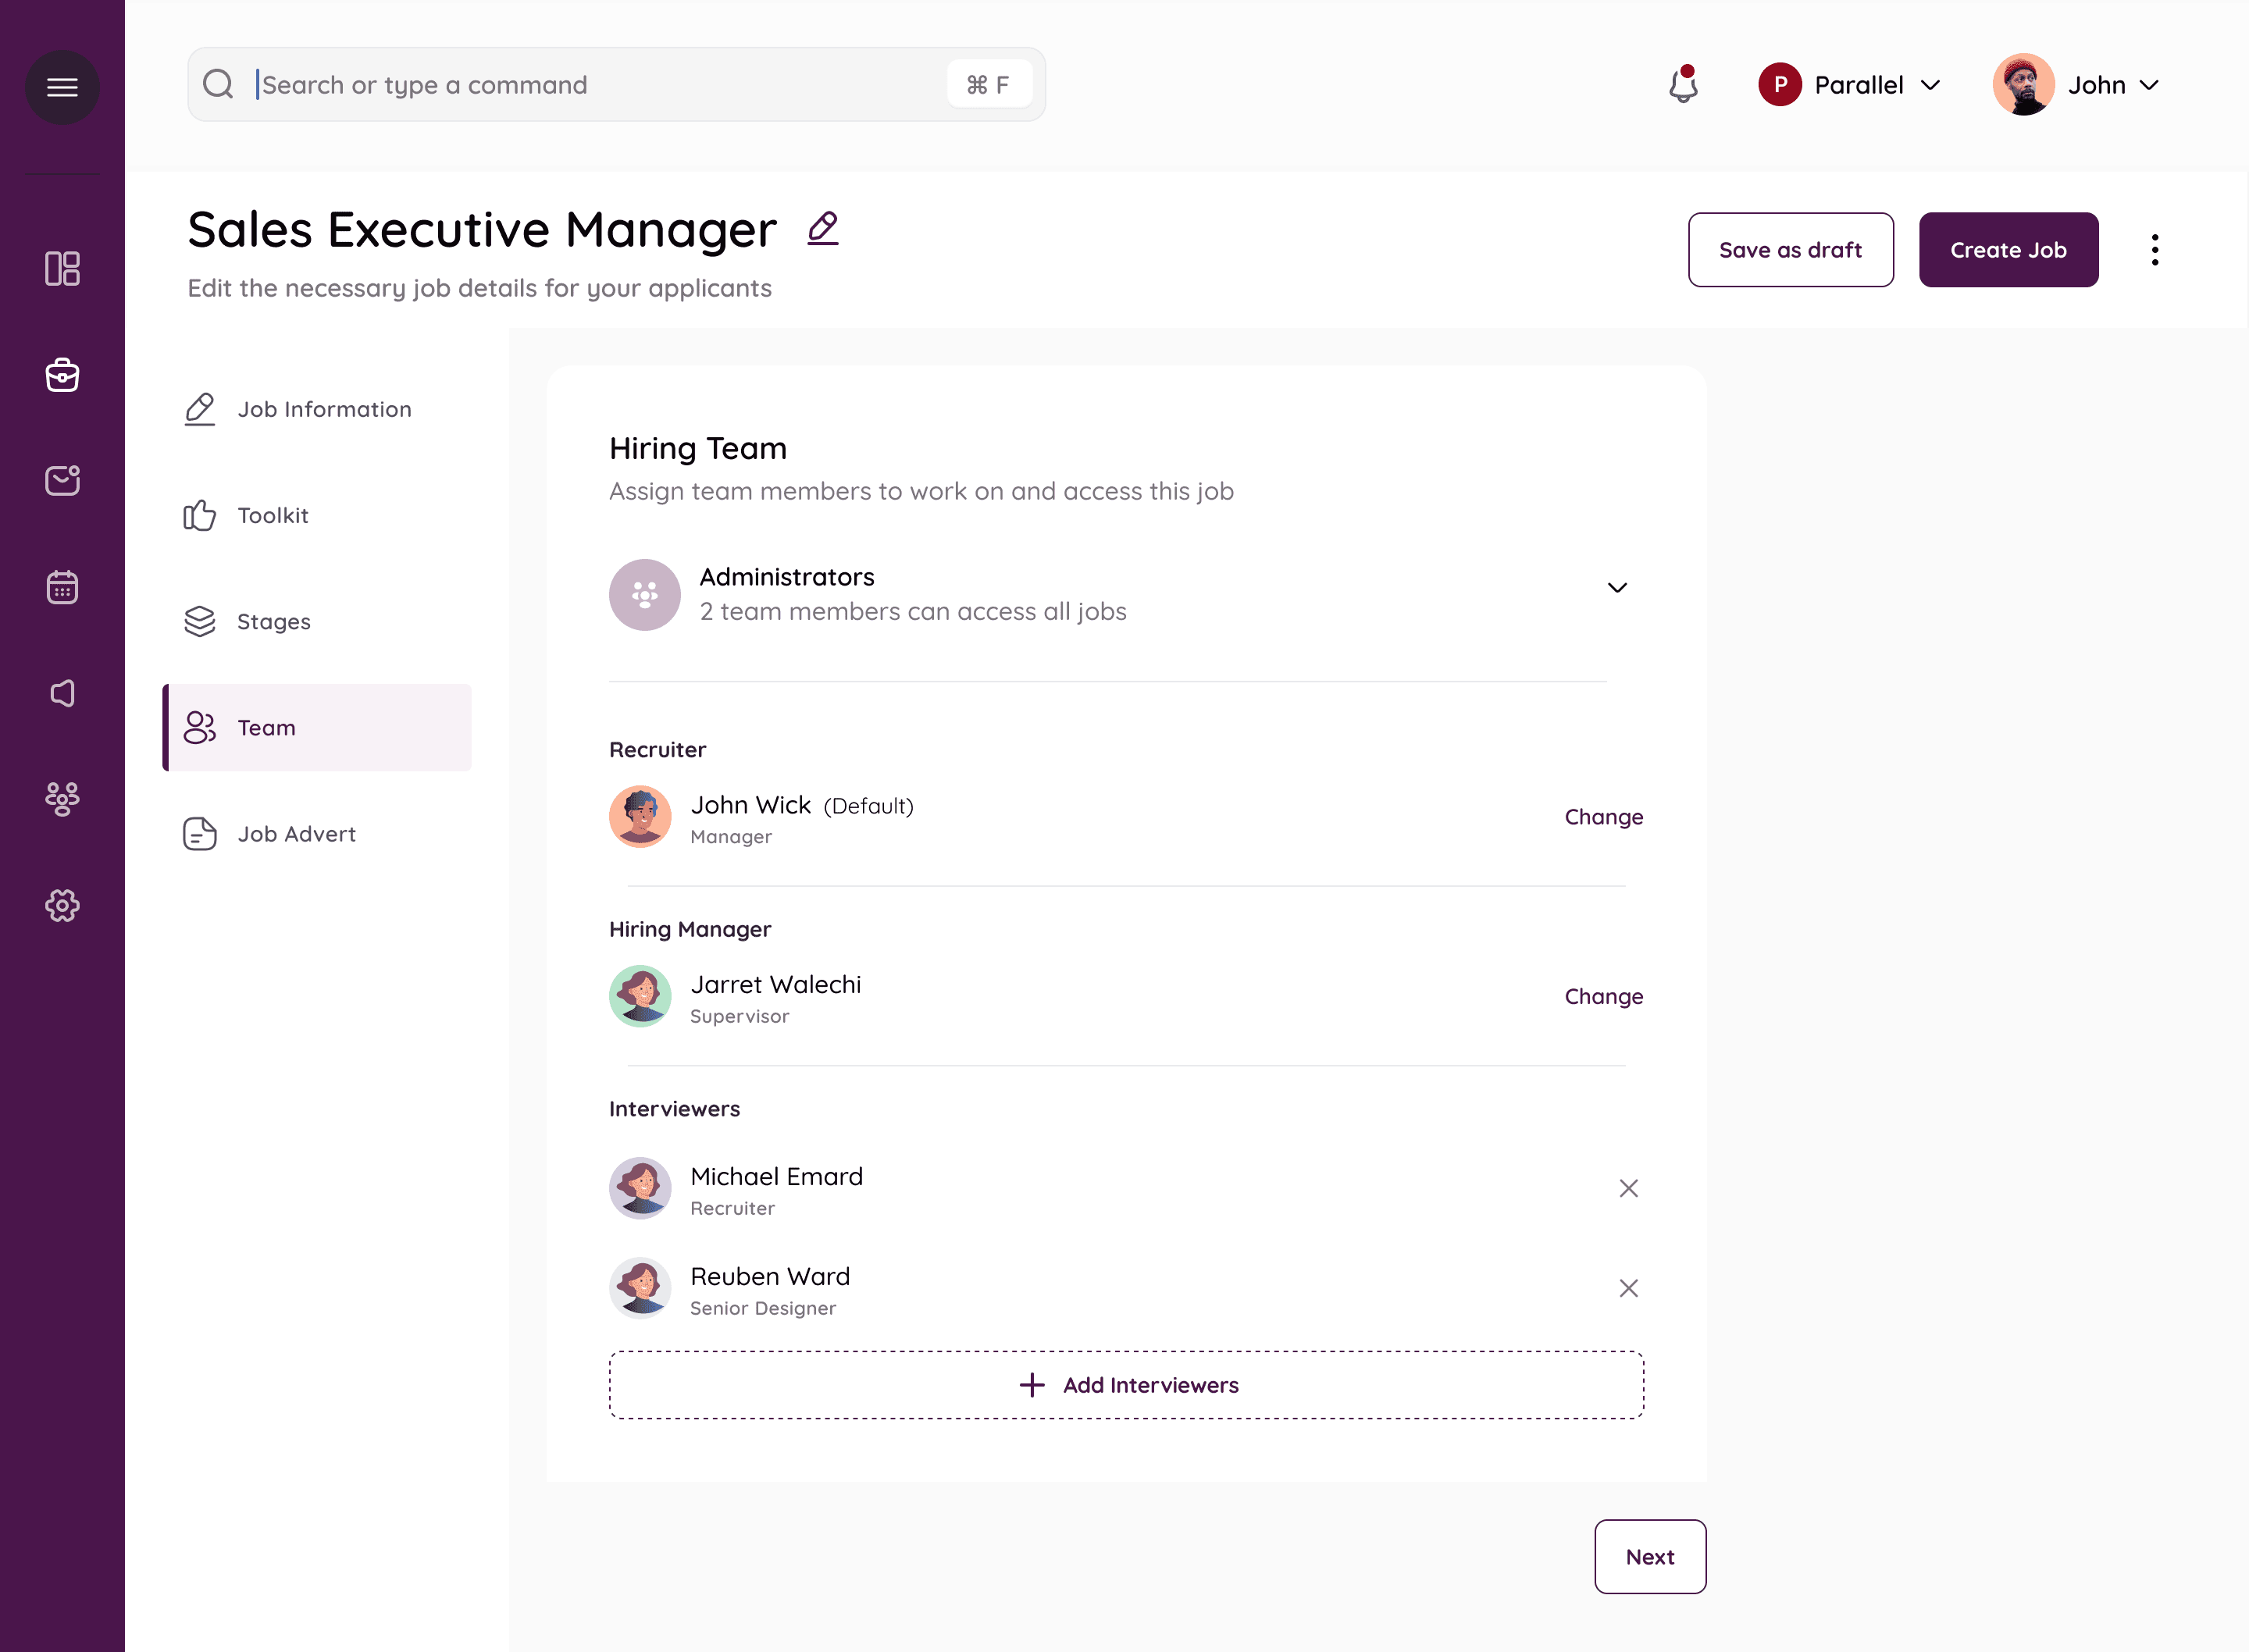The image size is (2249, 1652).
Task: Switch to the Job Advert tab
Action: point(296,834)
